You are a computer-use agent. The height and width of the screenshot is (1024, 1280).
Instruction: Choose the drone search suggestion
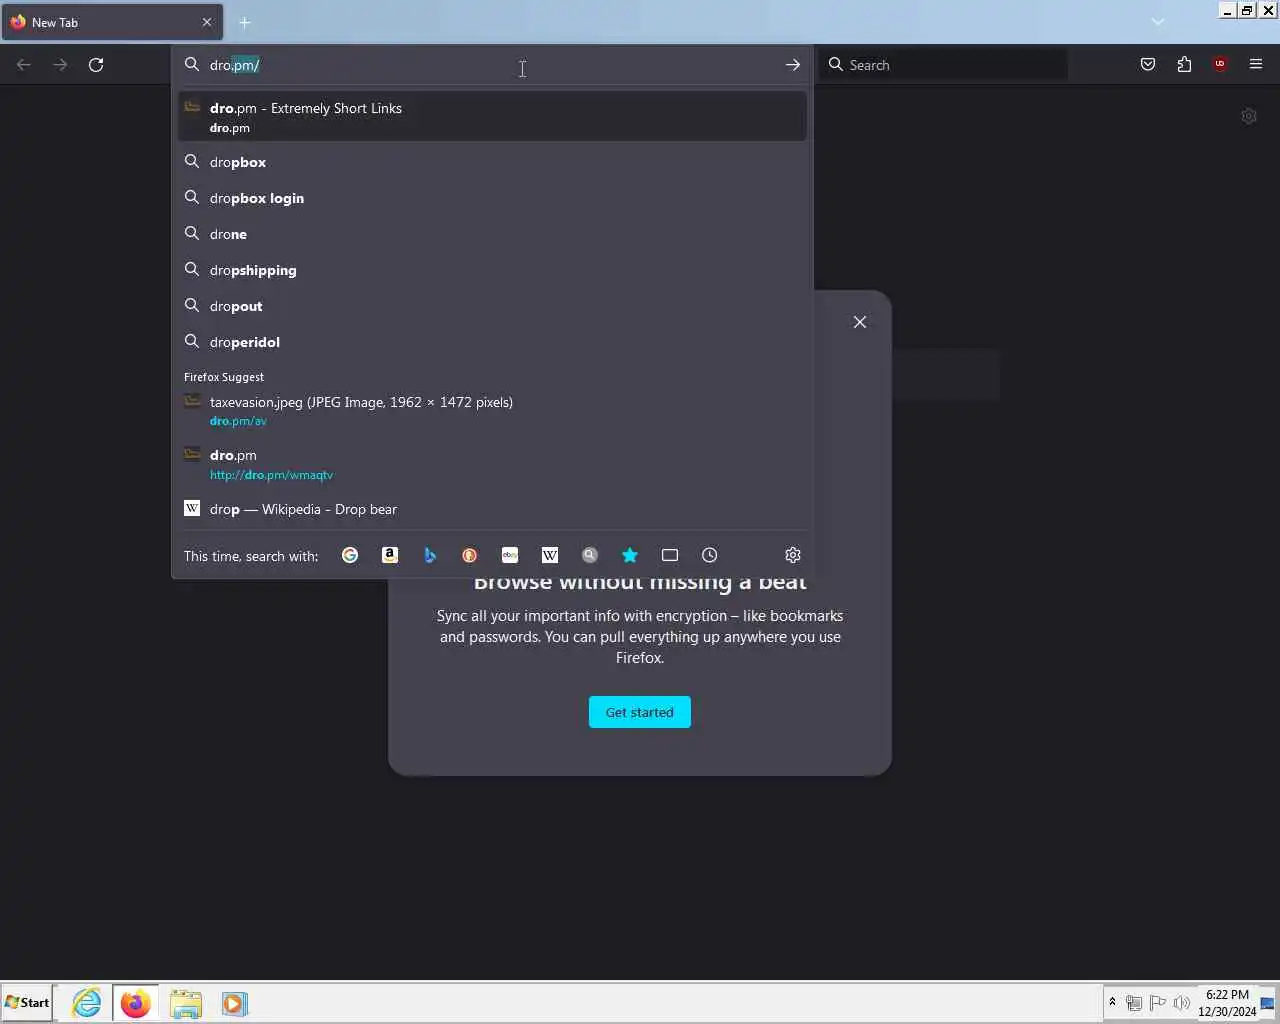click(x=492, y=234)
